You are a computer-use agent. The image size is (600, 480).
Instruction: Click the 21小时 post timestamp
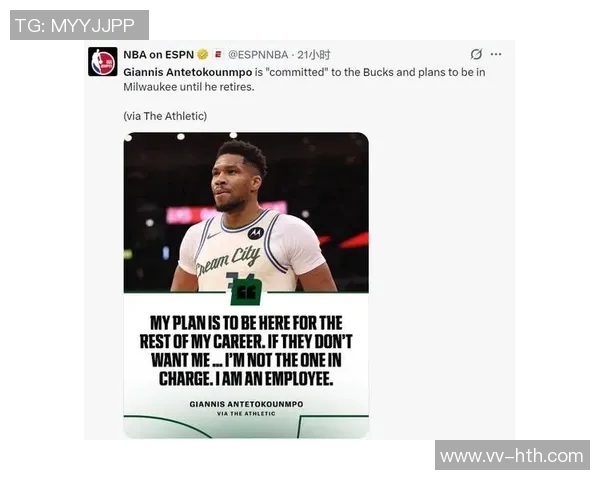[x=314, y=55]
